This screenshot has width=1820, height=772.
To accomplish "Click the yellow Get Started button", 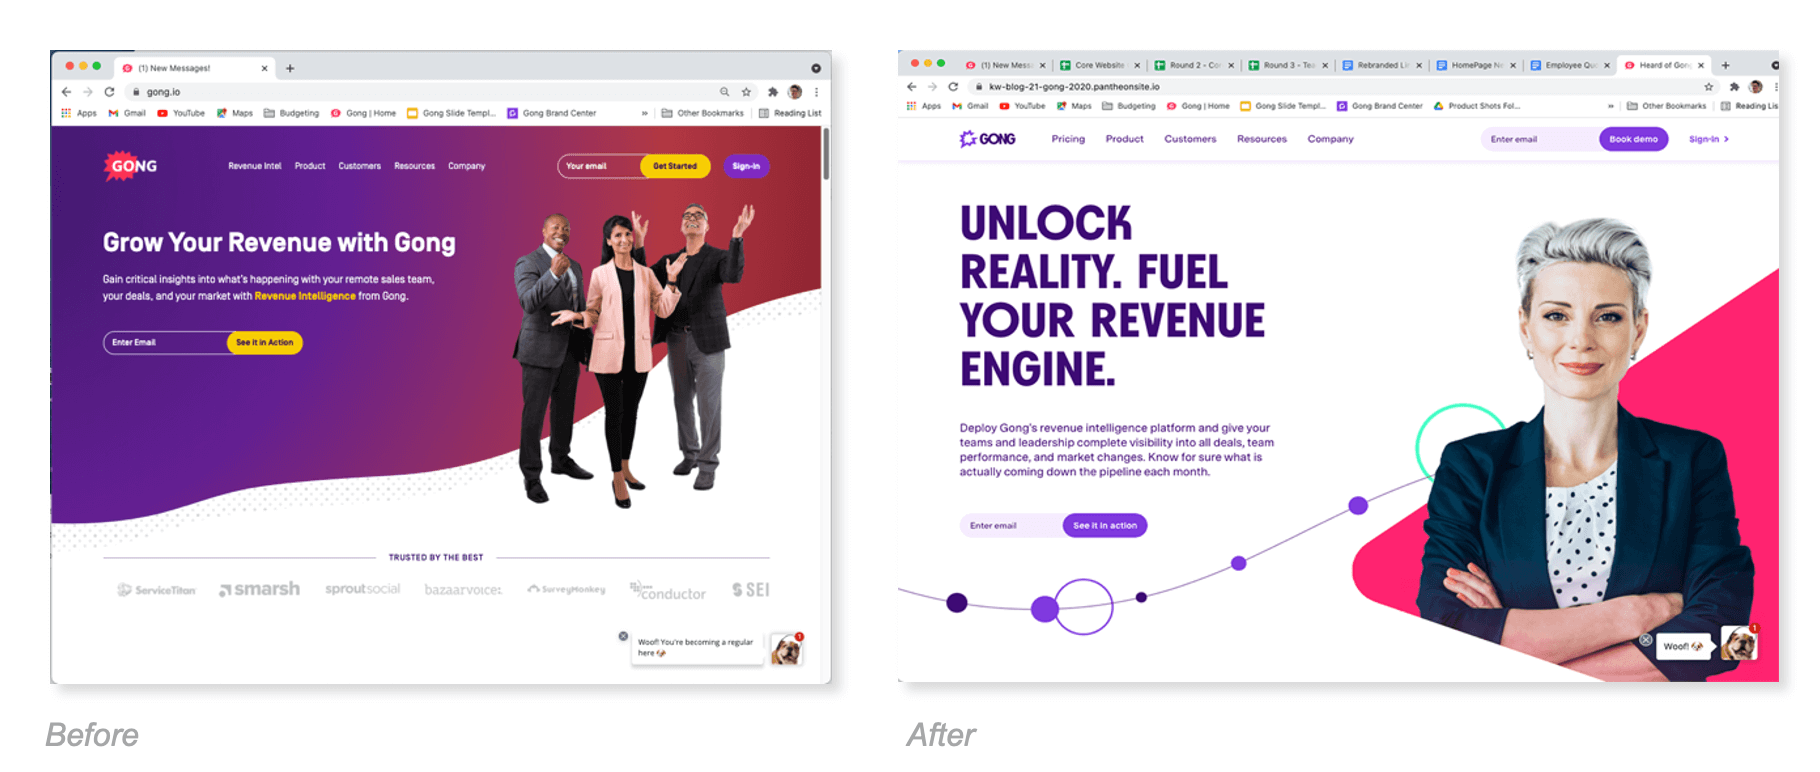I will [675, 166].
